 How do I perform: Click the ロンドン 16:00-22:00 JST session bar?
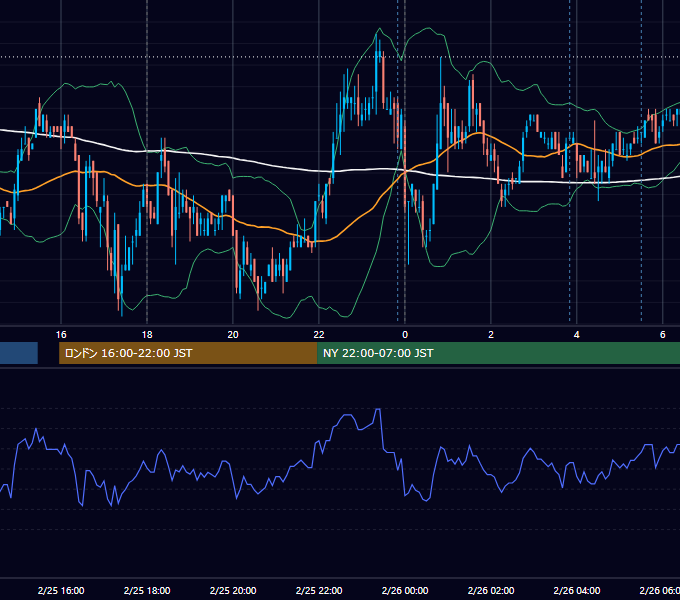[x=188, y=353]
